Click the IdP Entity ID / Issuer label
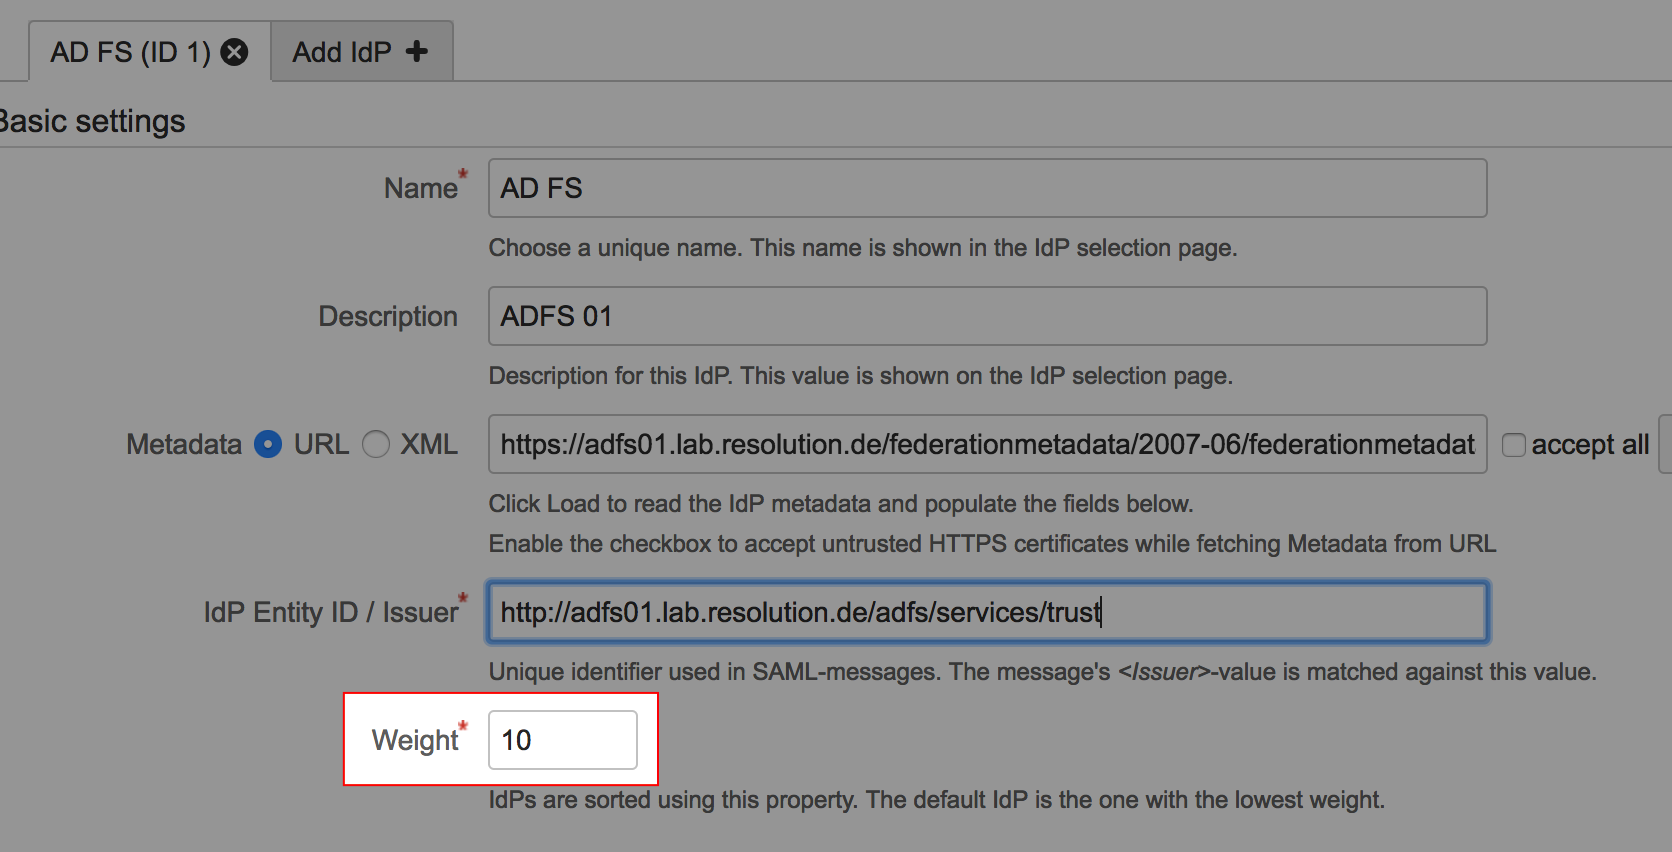 (330, 612)
